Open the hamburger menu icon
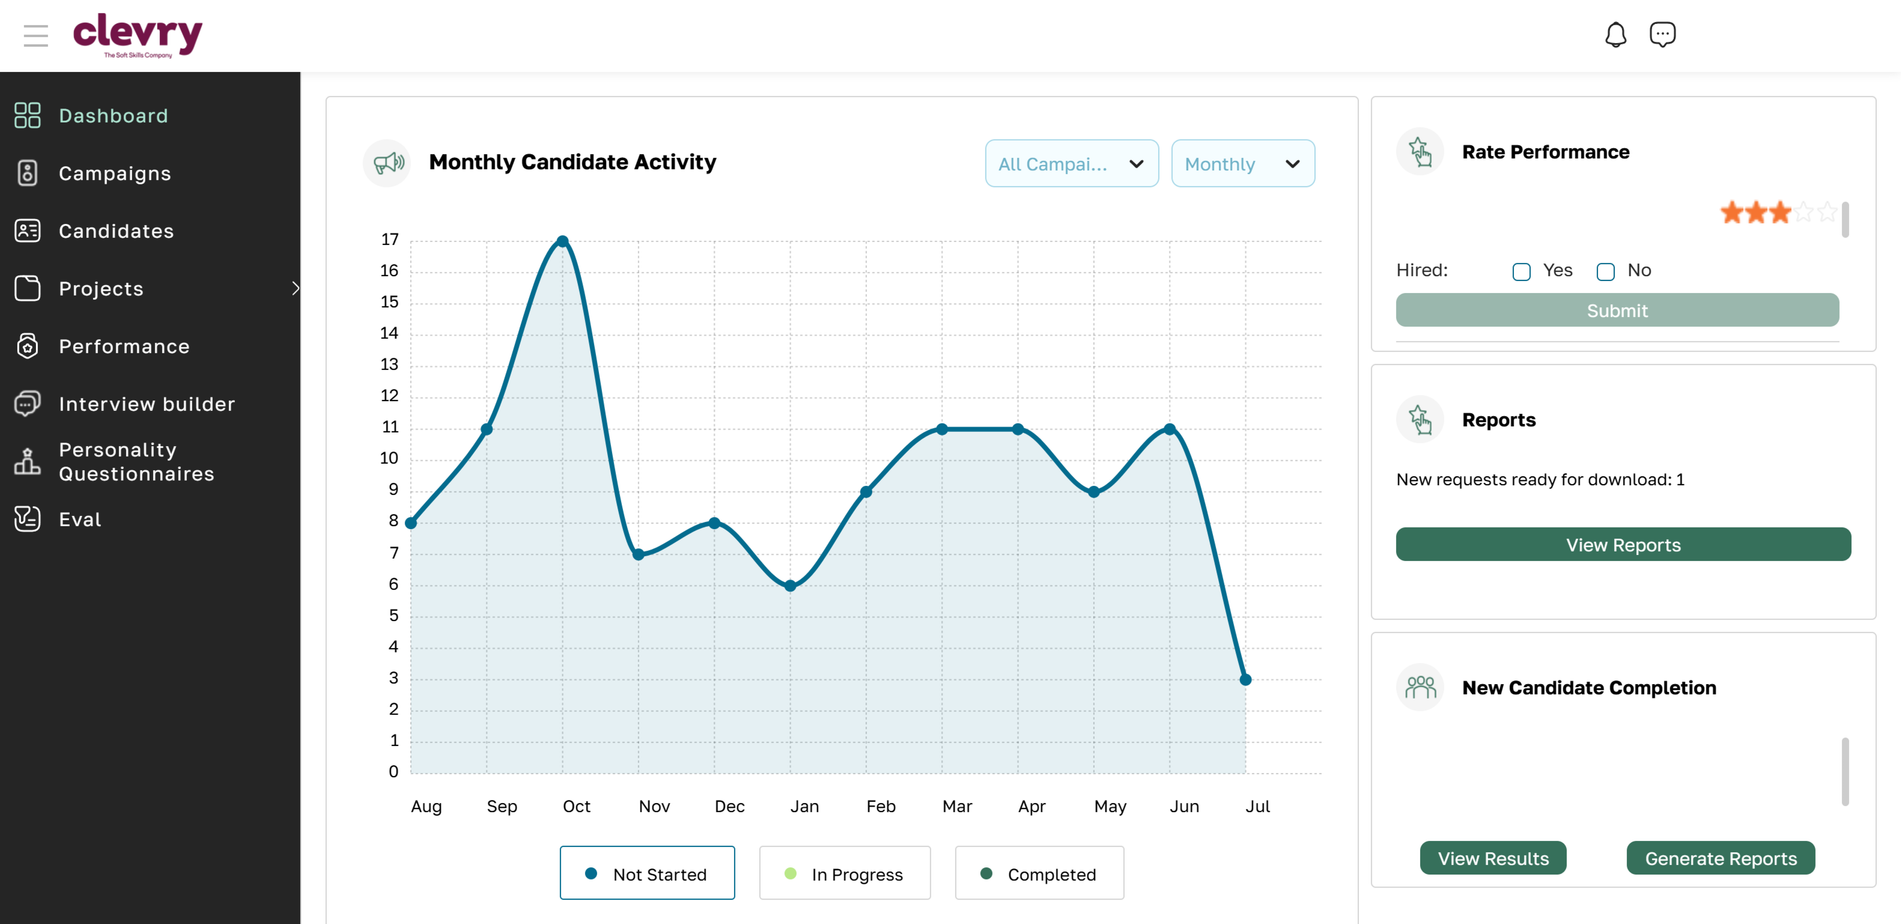The image size is (1901, 924). point(36,36)
